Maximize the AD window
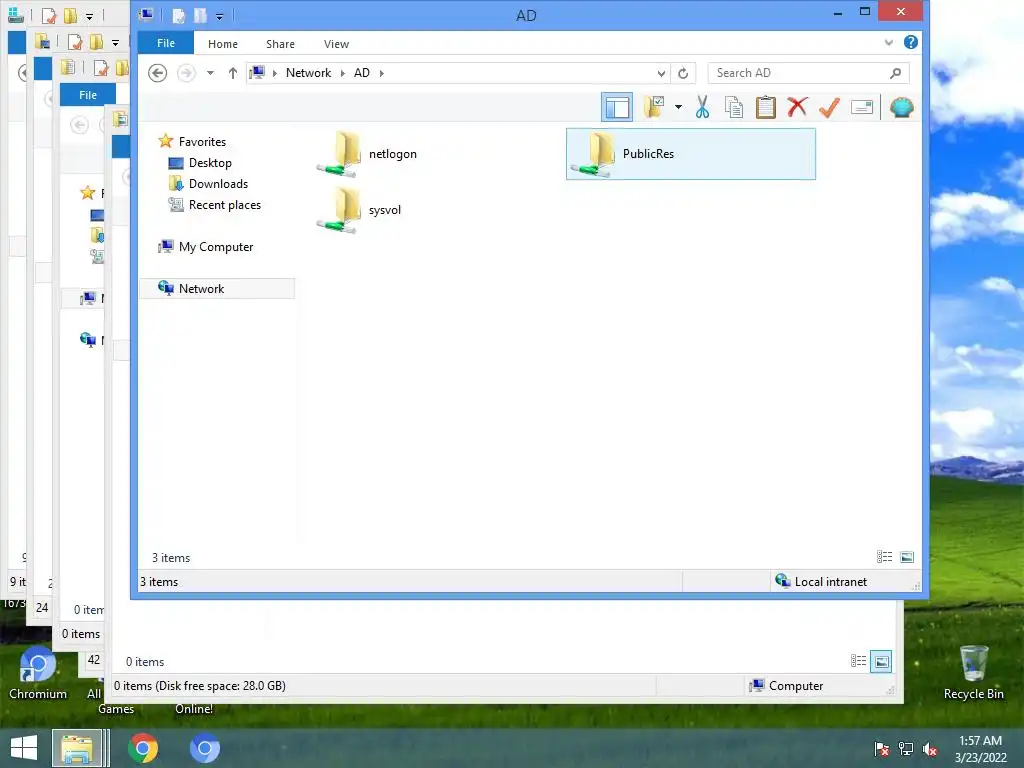Viewport: 1024px width, 768px height. pos(865,12)
